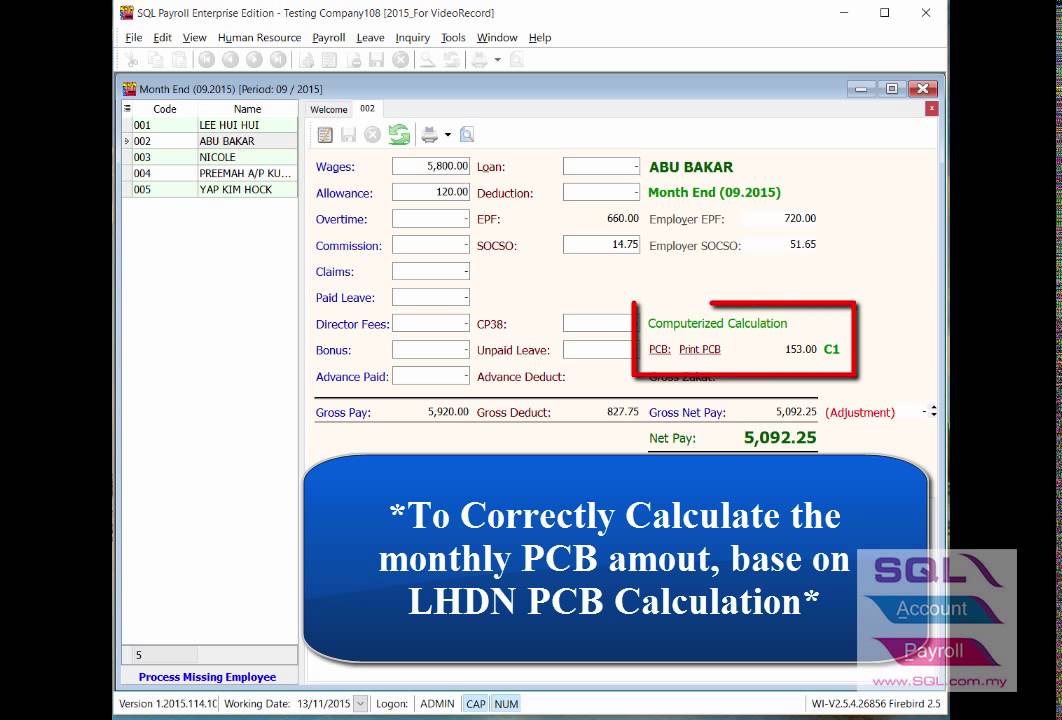The width and height of the screenshot is (1062, 720).
Task: Click the Print PCB link
Action: coord(700,350)
